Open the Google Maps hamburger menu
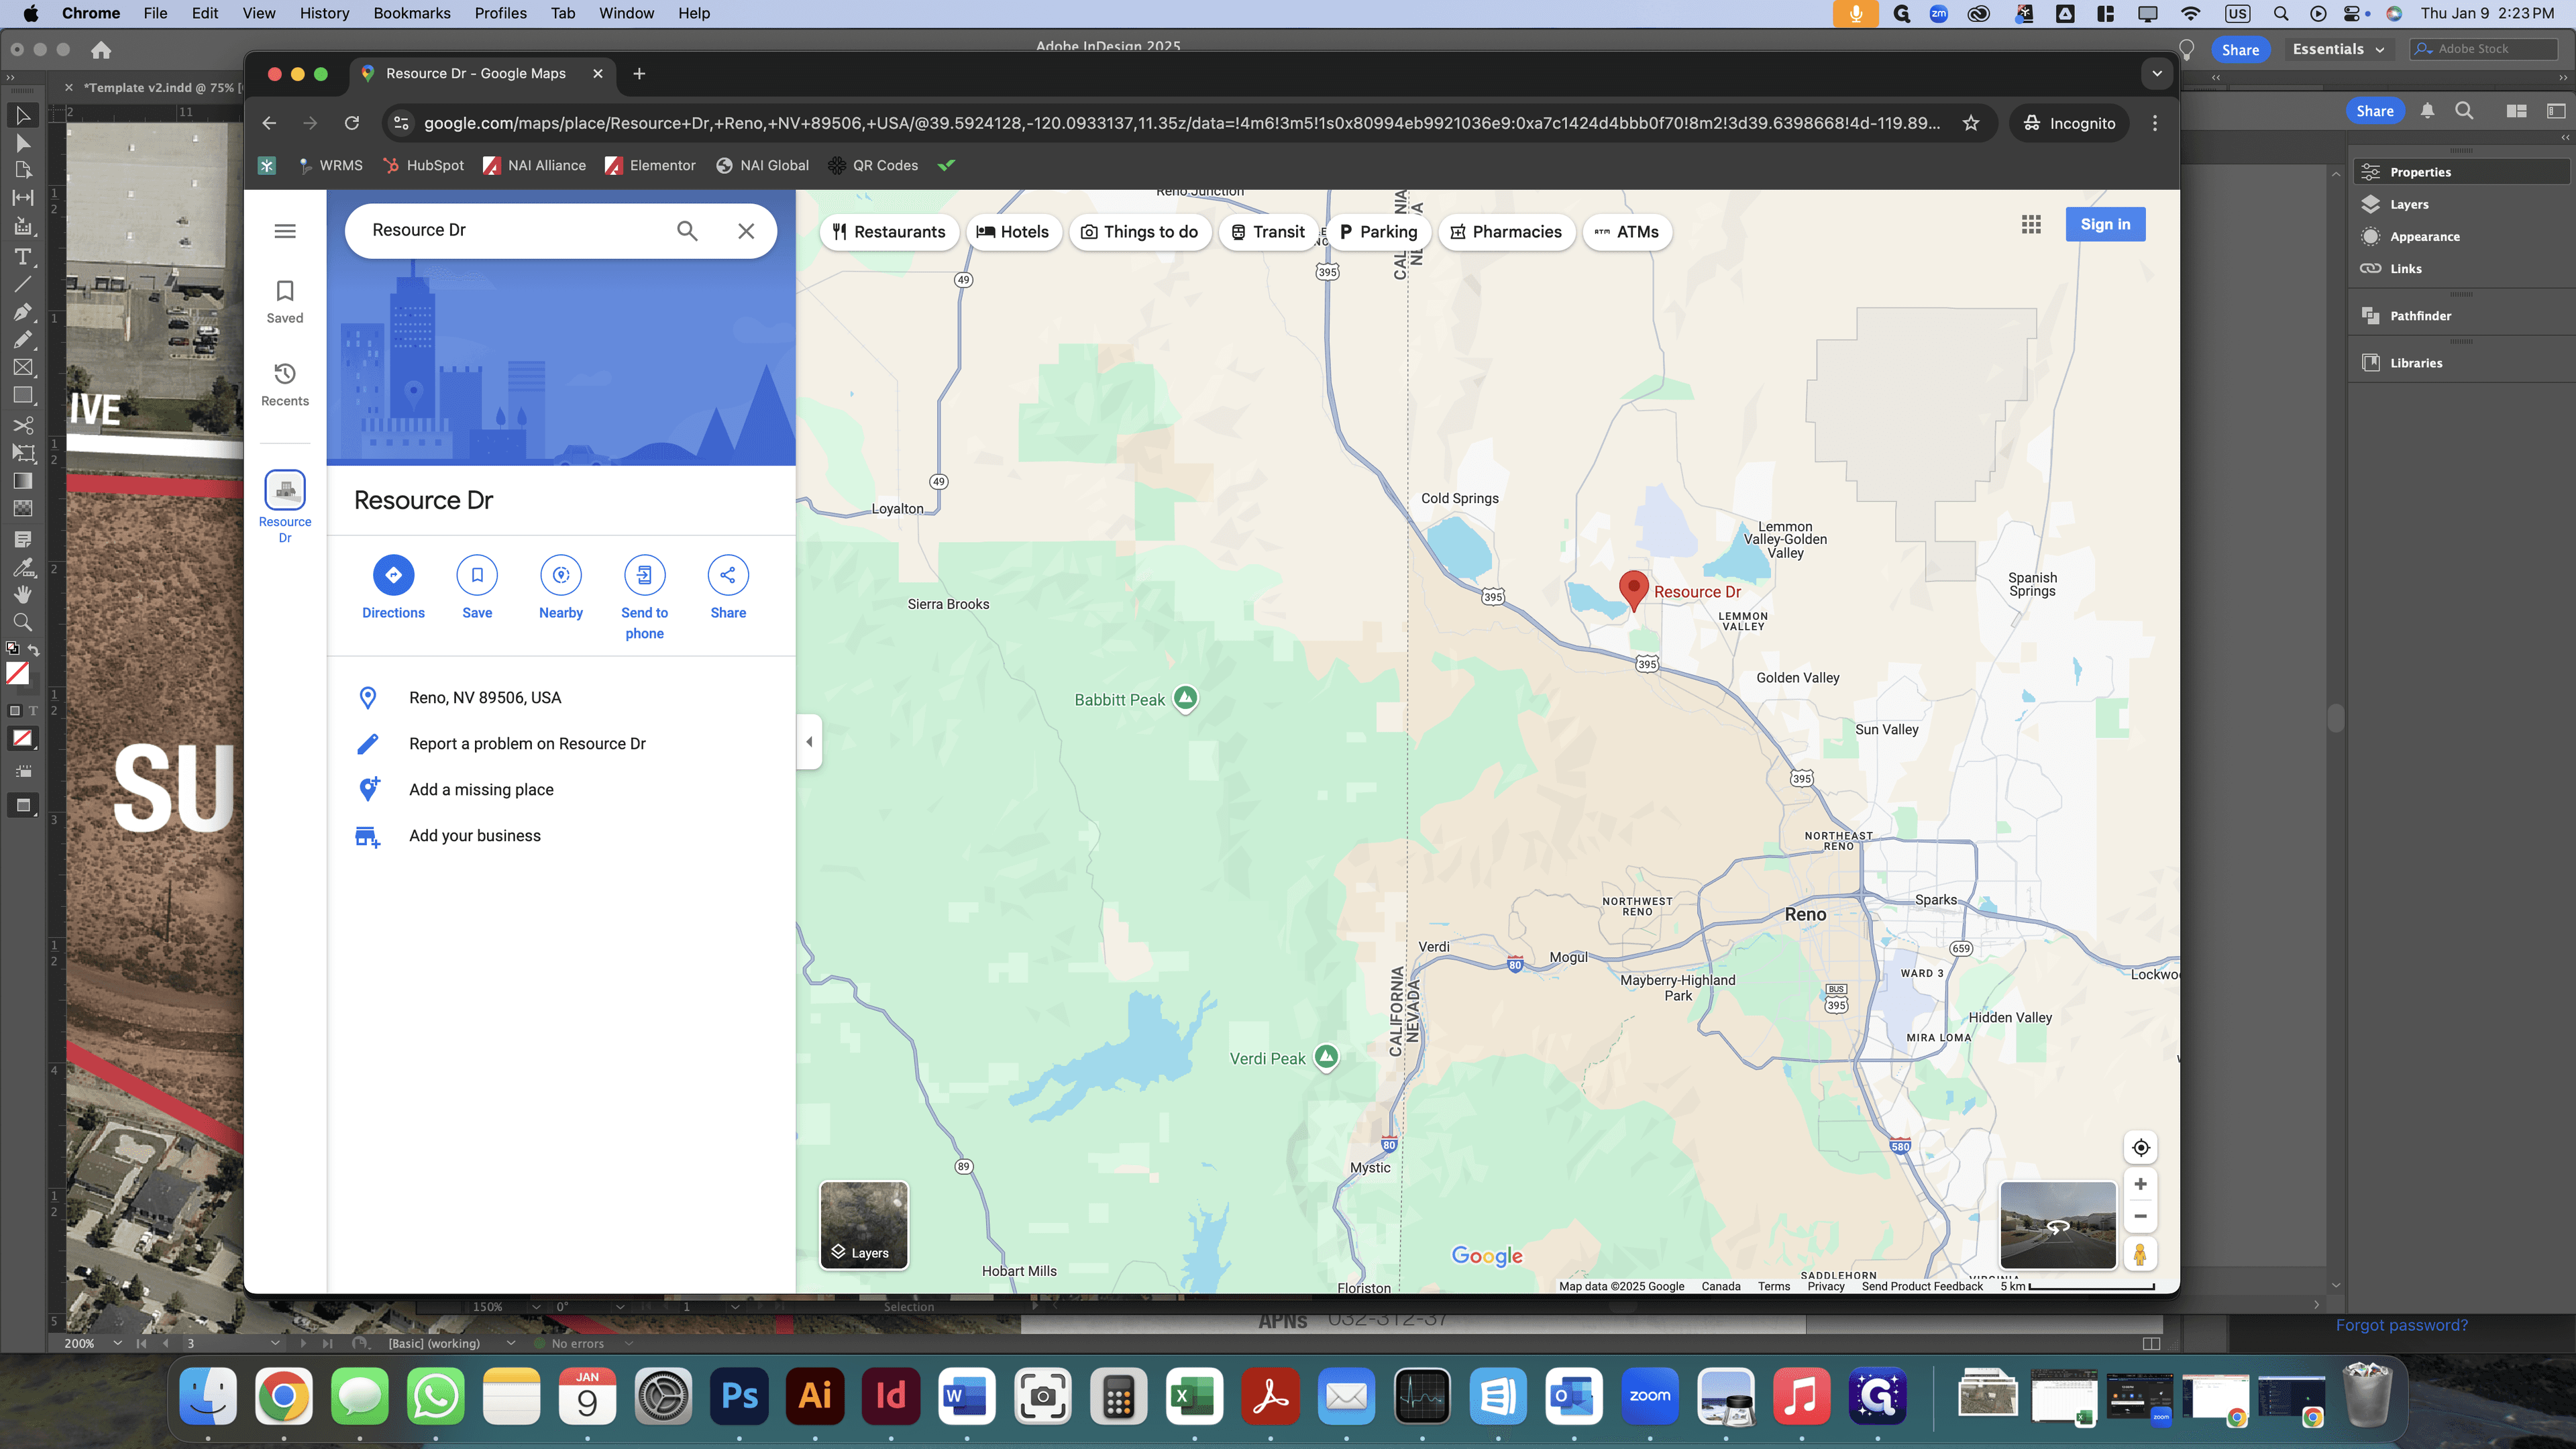This screenshot has width=2576, height=1449. pos(285,231)
